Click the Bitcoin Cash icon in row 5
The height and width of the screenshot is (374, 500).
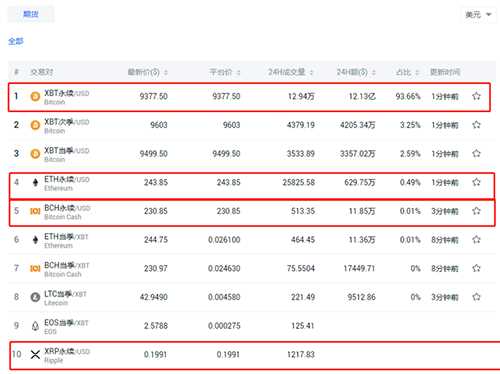(35, 211)
